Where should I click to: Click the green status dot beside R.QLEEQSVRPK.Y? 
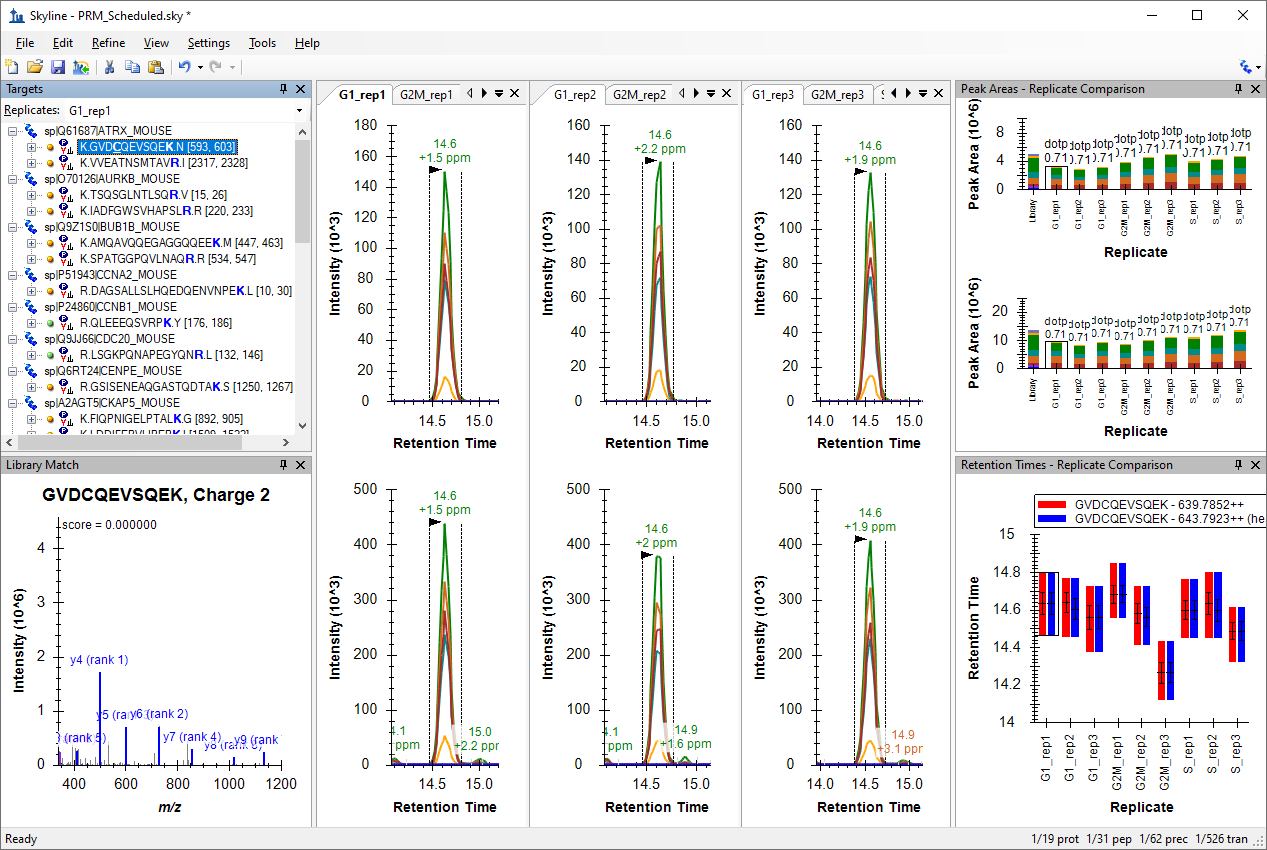point(49,323)
